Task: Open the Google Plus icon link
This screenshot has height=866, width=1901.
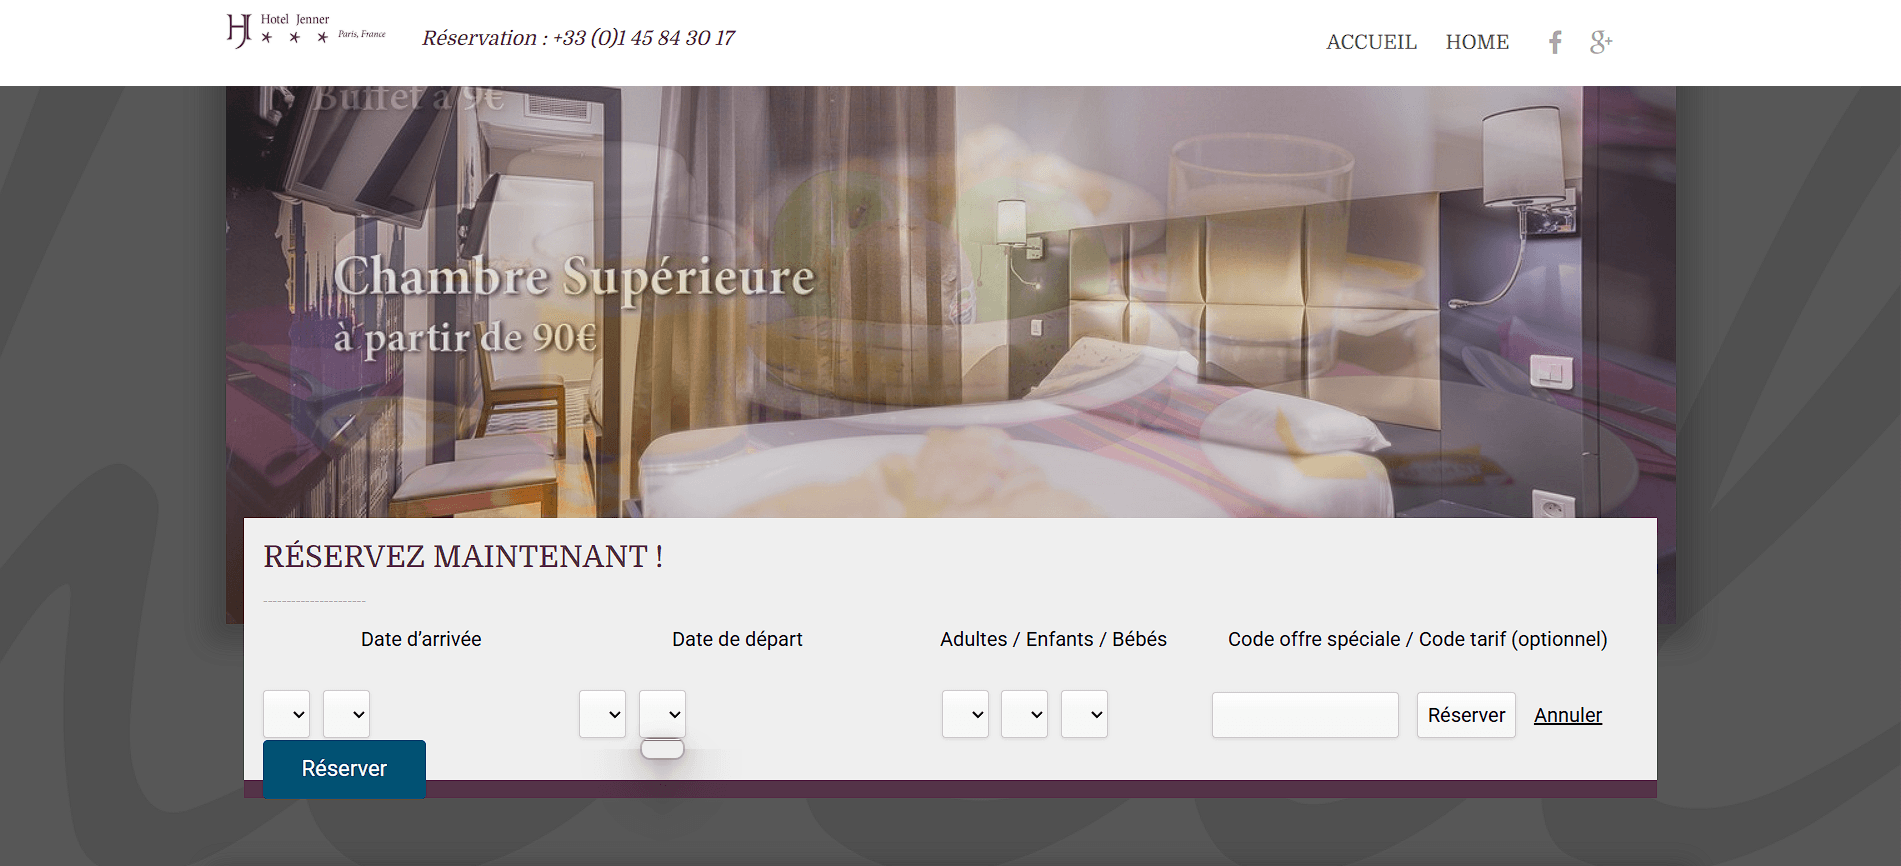Action: tap(1601, 42)
